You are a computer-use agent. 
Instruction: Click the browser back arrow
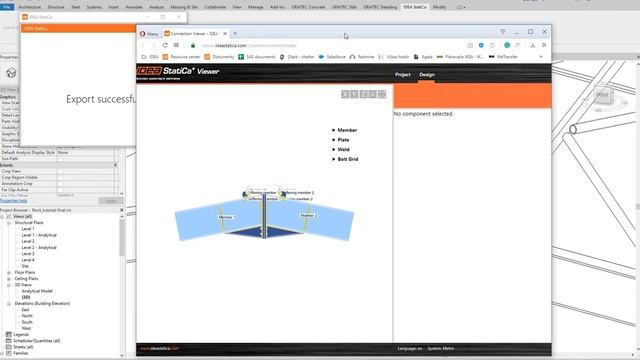(x=143, y=45)
